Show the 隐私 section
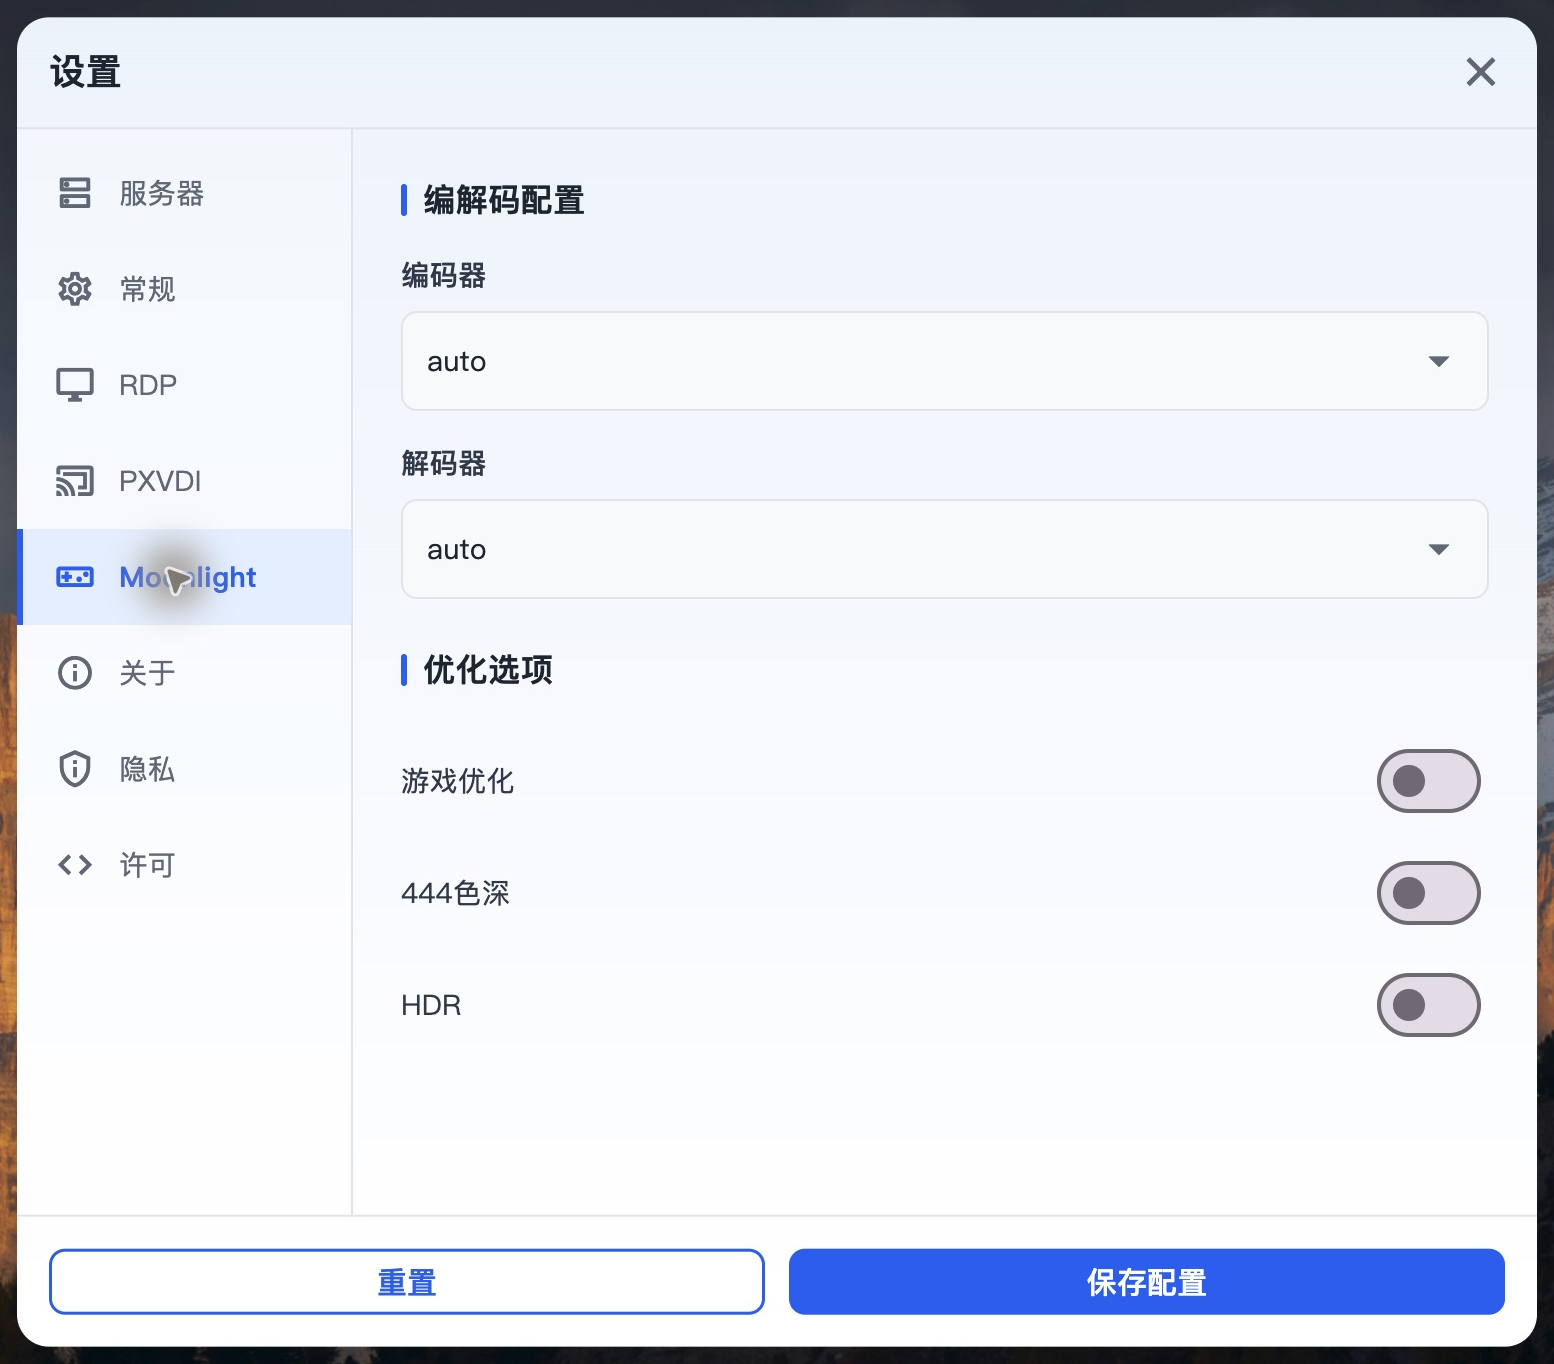The height and width of the screenshot is (1364, 1554). tap(185, 769)
